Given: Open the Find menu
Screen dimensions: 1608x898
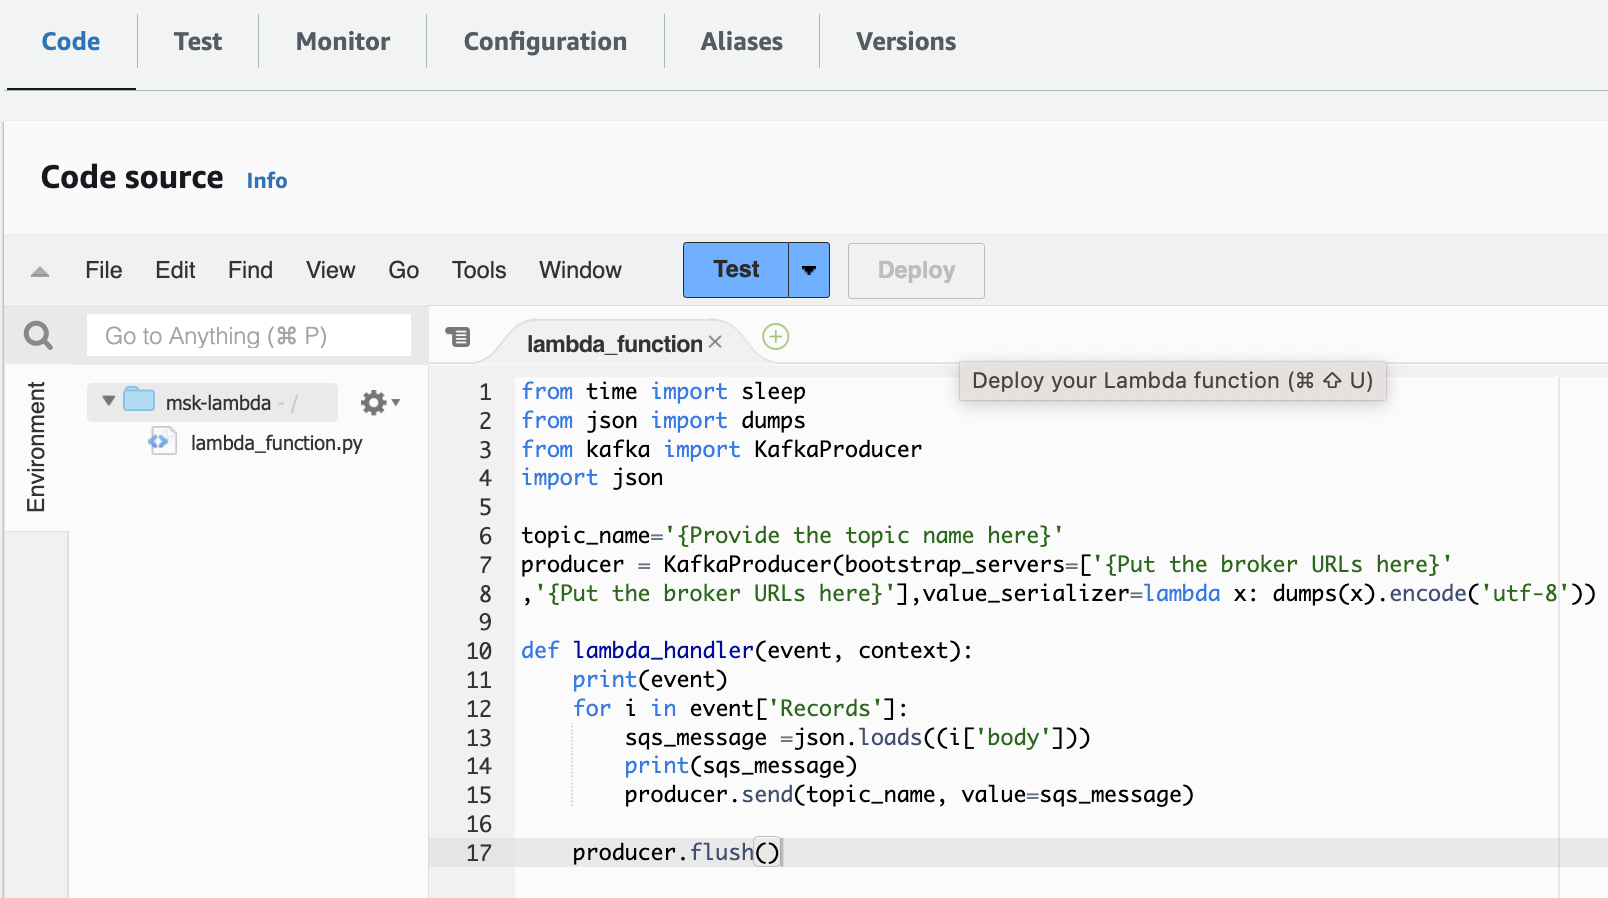Looking at the screenshot, I should (x=250, y=270).
